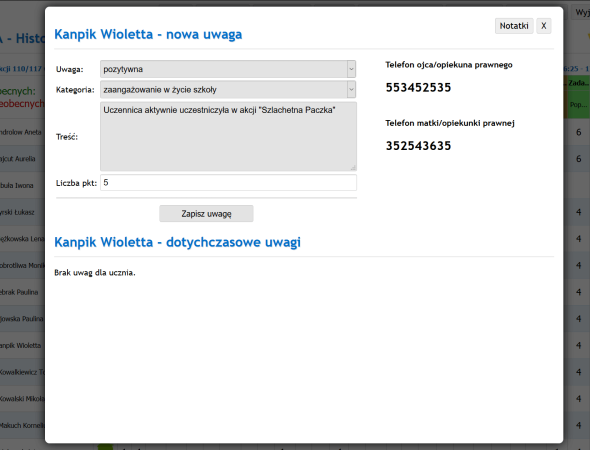
Task: Close the dialog with X button
Action: (544, 26)
